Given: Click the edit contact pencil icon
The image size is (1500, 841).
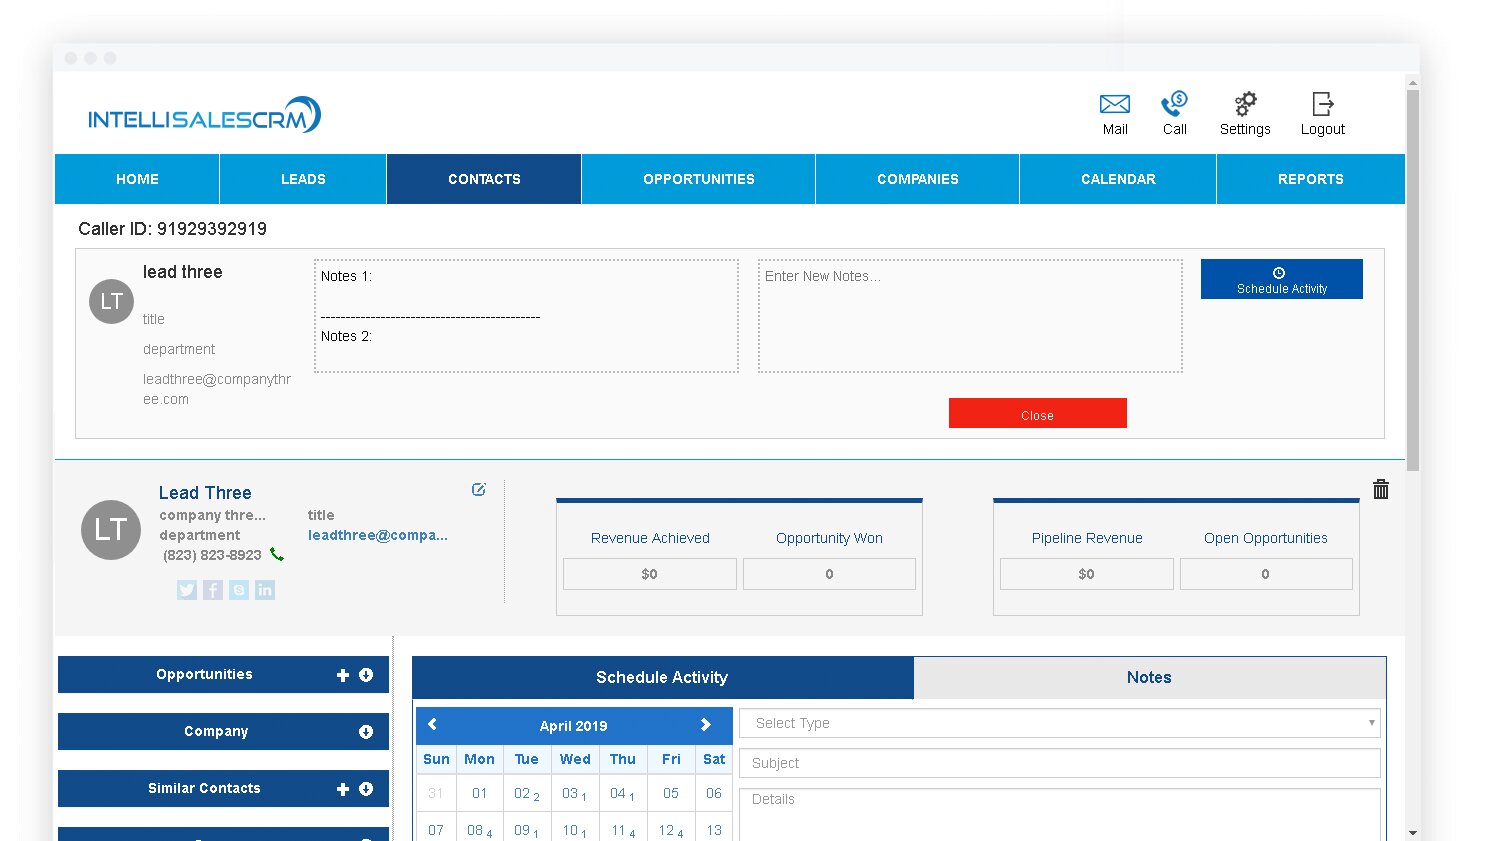Looking at the screenshot, I should [479, 489].
